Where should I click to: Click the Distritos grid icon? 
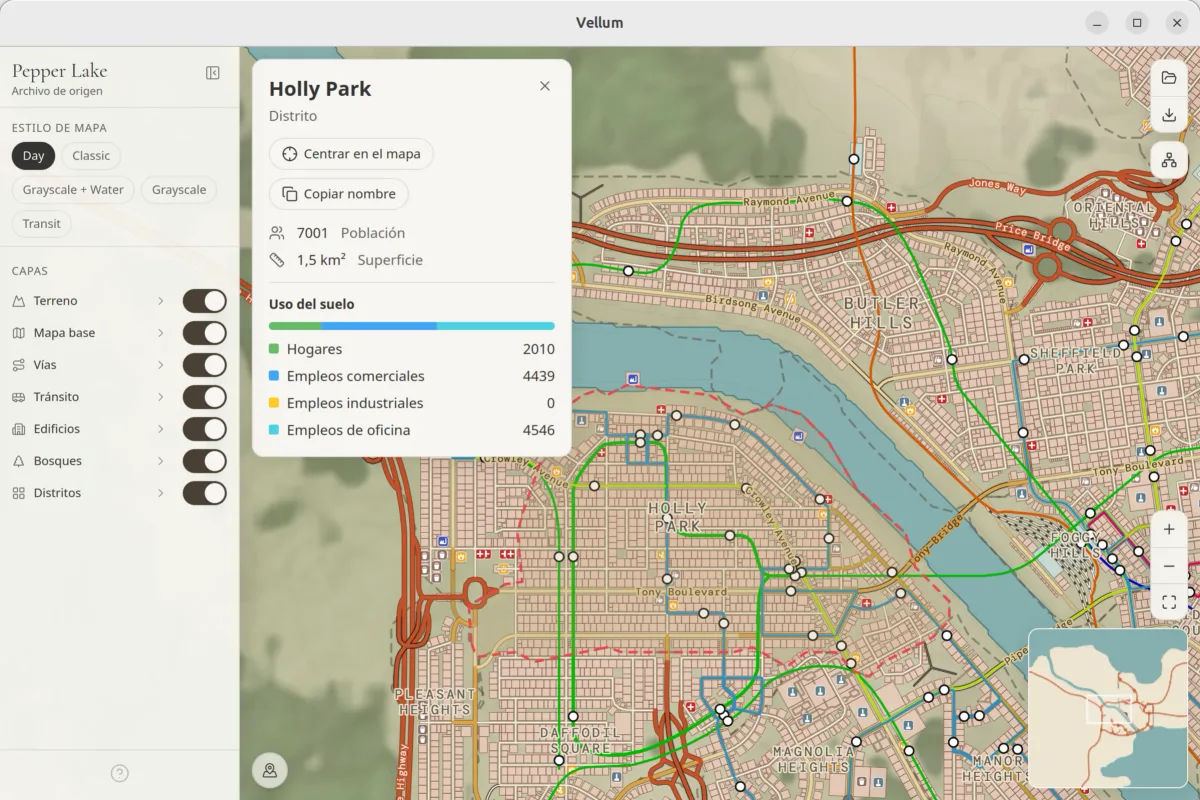click(x=19, y=493)
